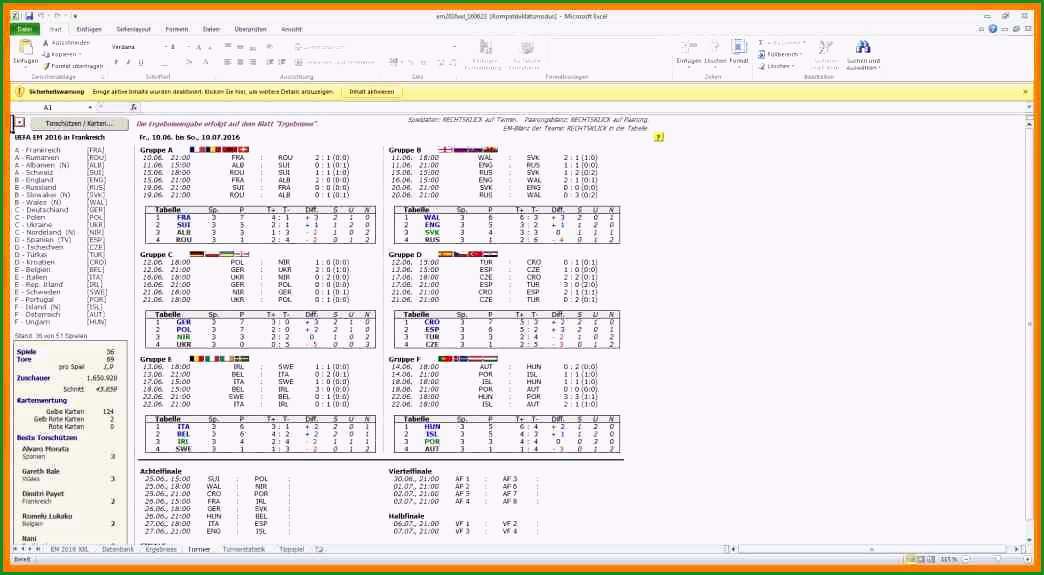1044x575 pixels.
Task: Close the yellow security warning bar
Action: 1025,92
